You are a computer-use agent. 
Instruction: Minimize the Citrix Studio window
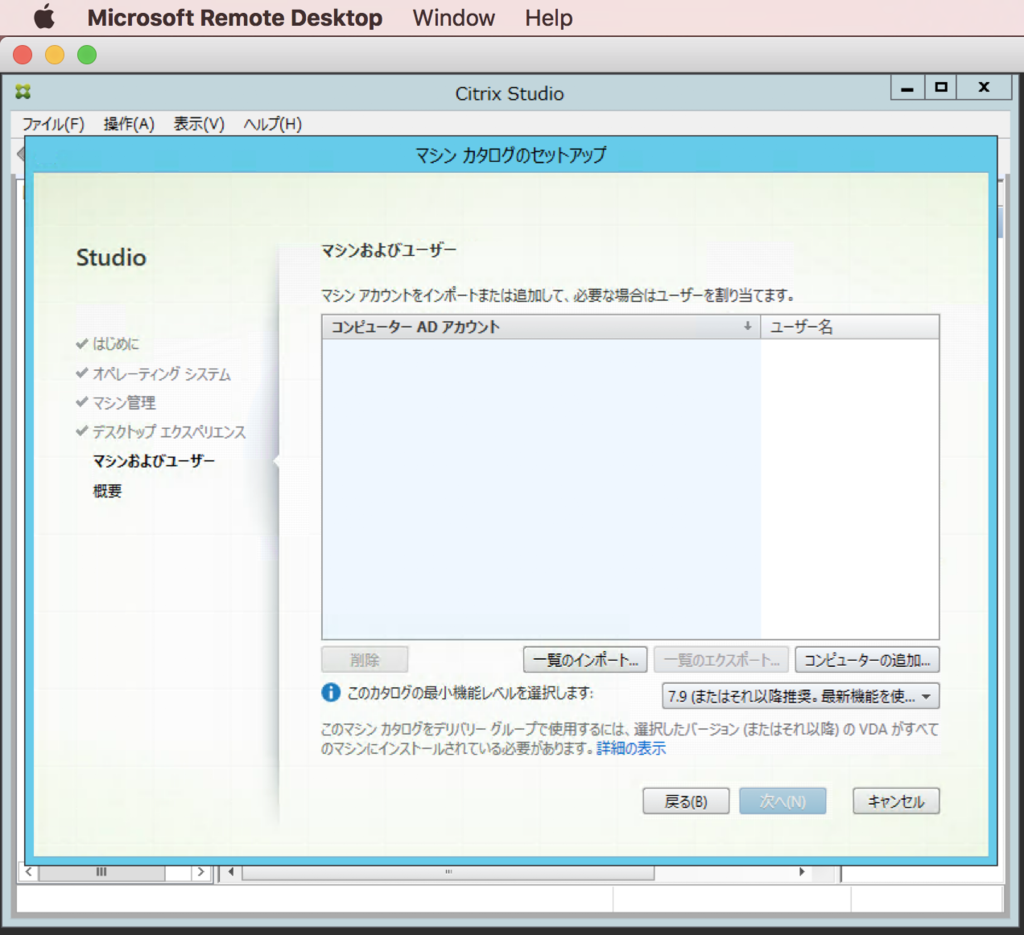[x=907, y=87]
